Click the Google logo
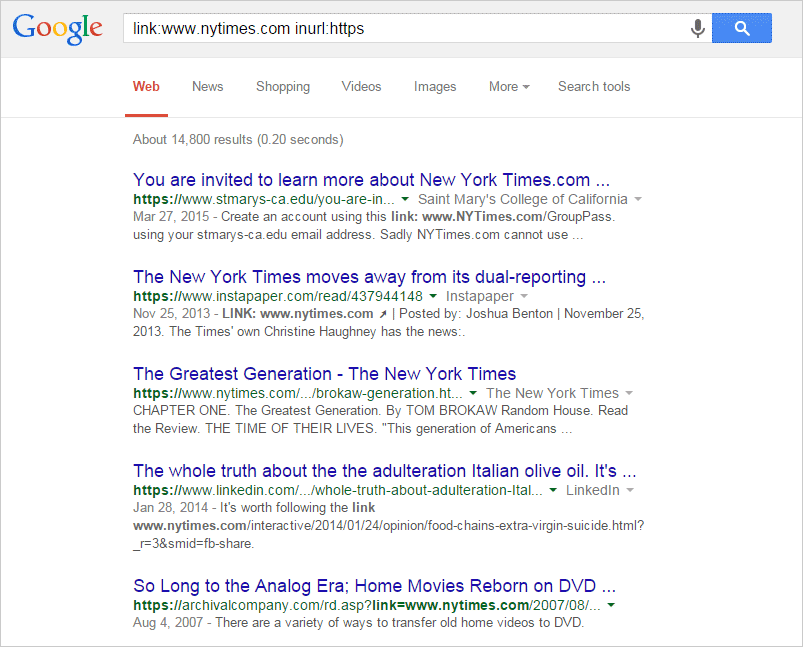This screenshot has width=803, height=647. pyautogui.click(x=57, y=29)
